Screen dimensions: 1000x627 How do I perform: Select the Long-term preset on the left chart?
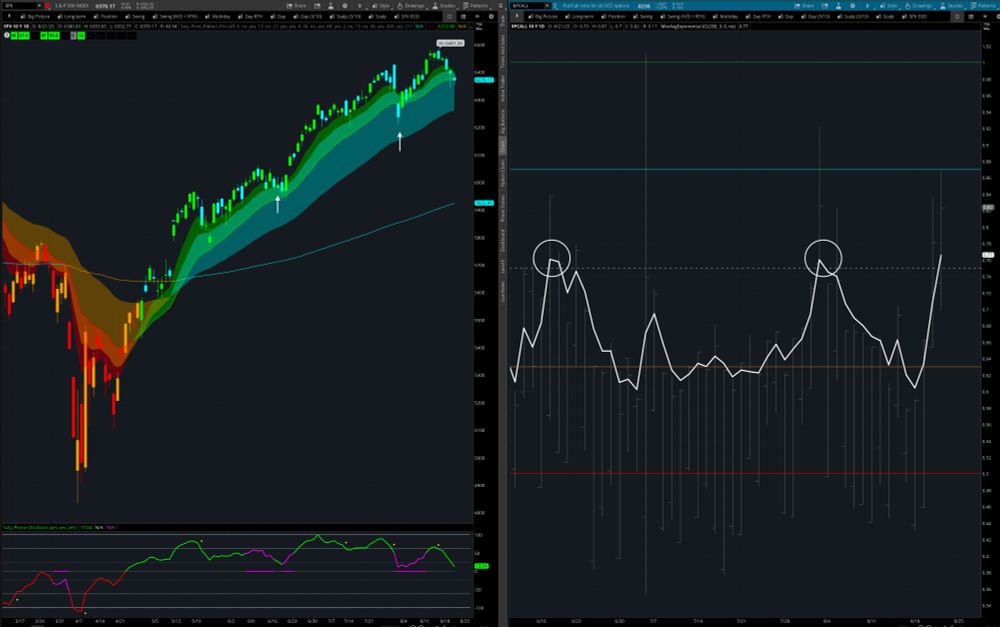(71, 16)
